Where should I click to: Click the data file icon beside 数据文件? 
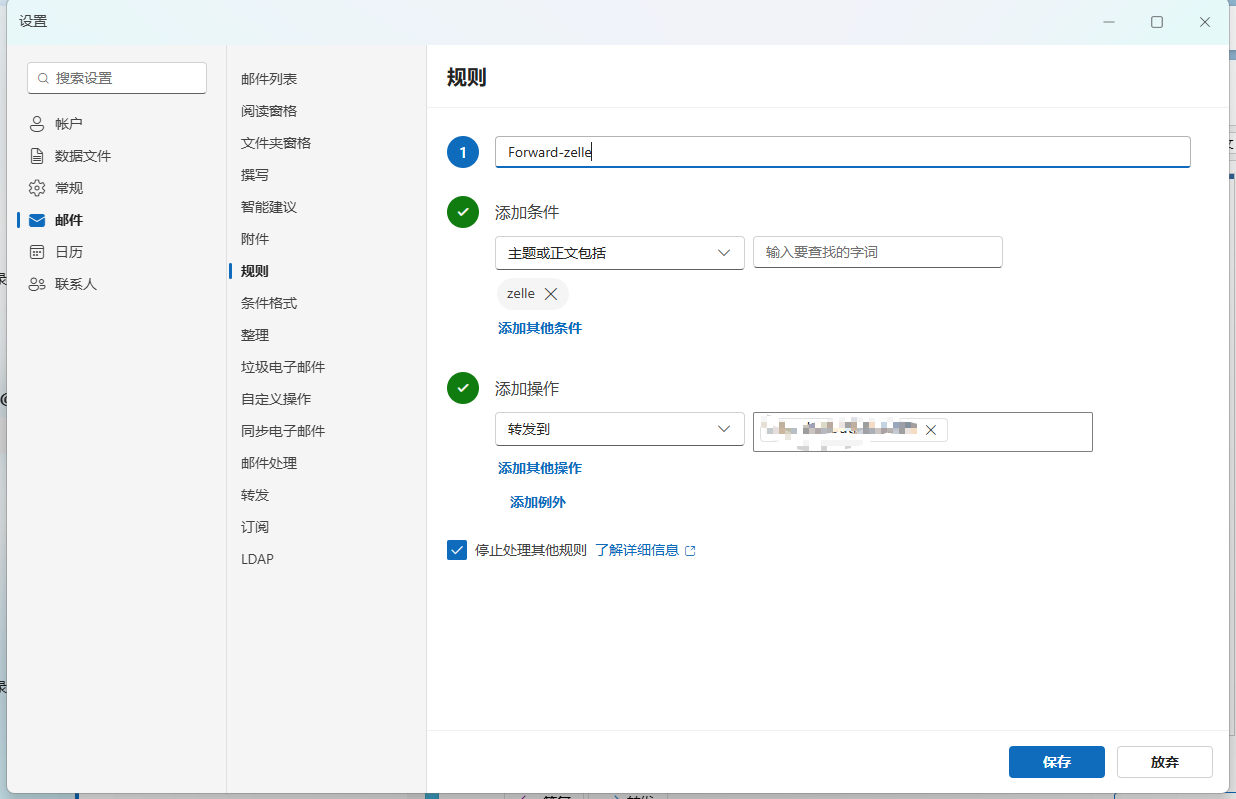[37, 156]
